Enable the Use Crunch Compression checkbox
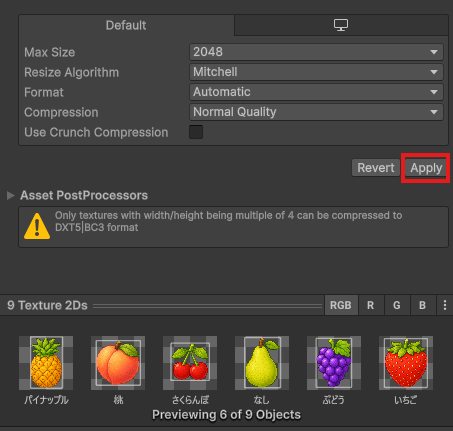The width and height of the screenshot is (453, 431). (x=196, y=132)
